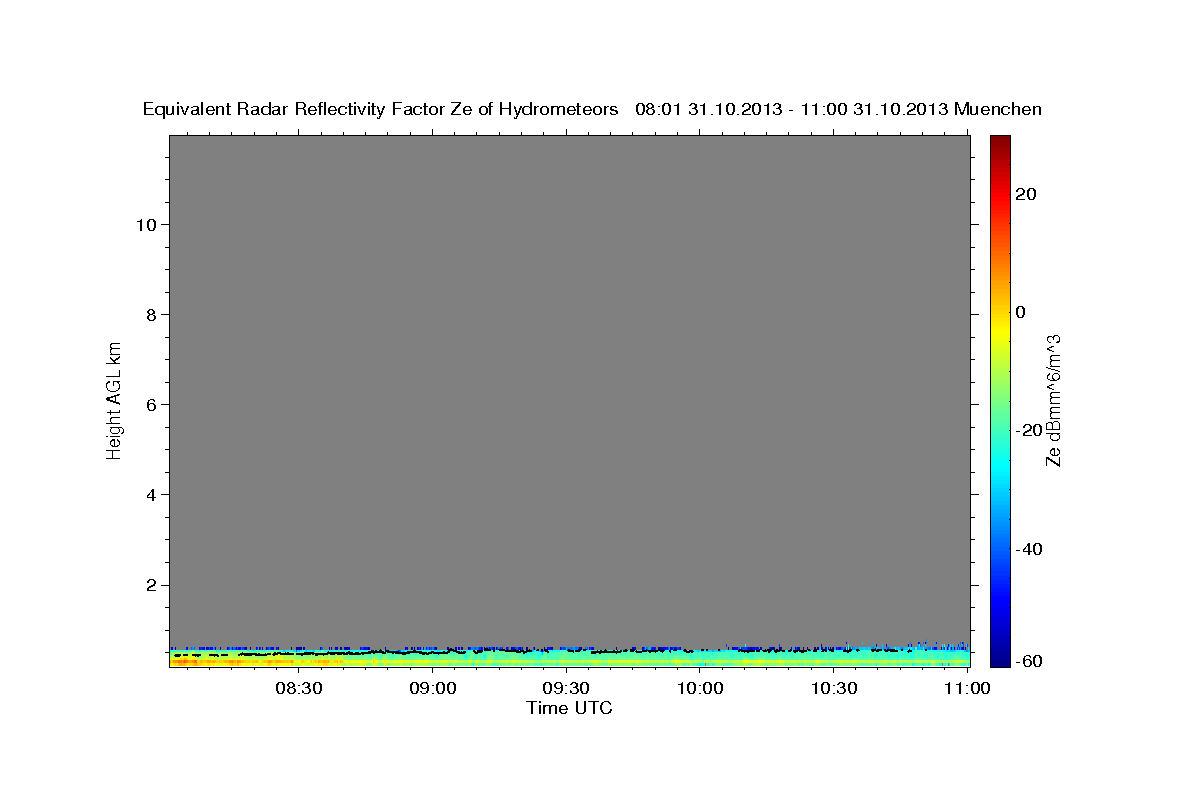Click the date range text '08:01 31.10.2013 - 11:00 31.10.2013 Muenchen'
Screen dimensions: 1200x800
[839, 110]
